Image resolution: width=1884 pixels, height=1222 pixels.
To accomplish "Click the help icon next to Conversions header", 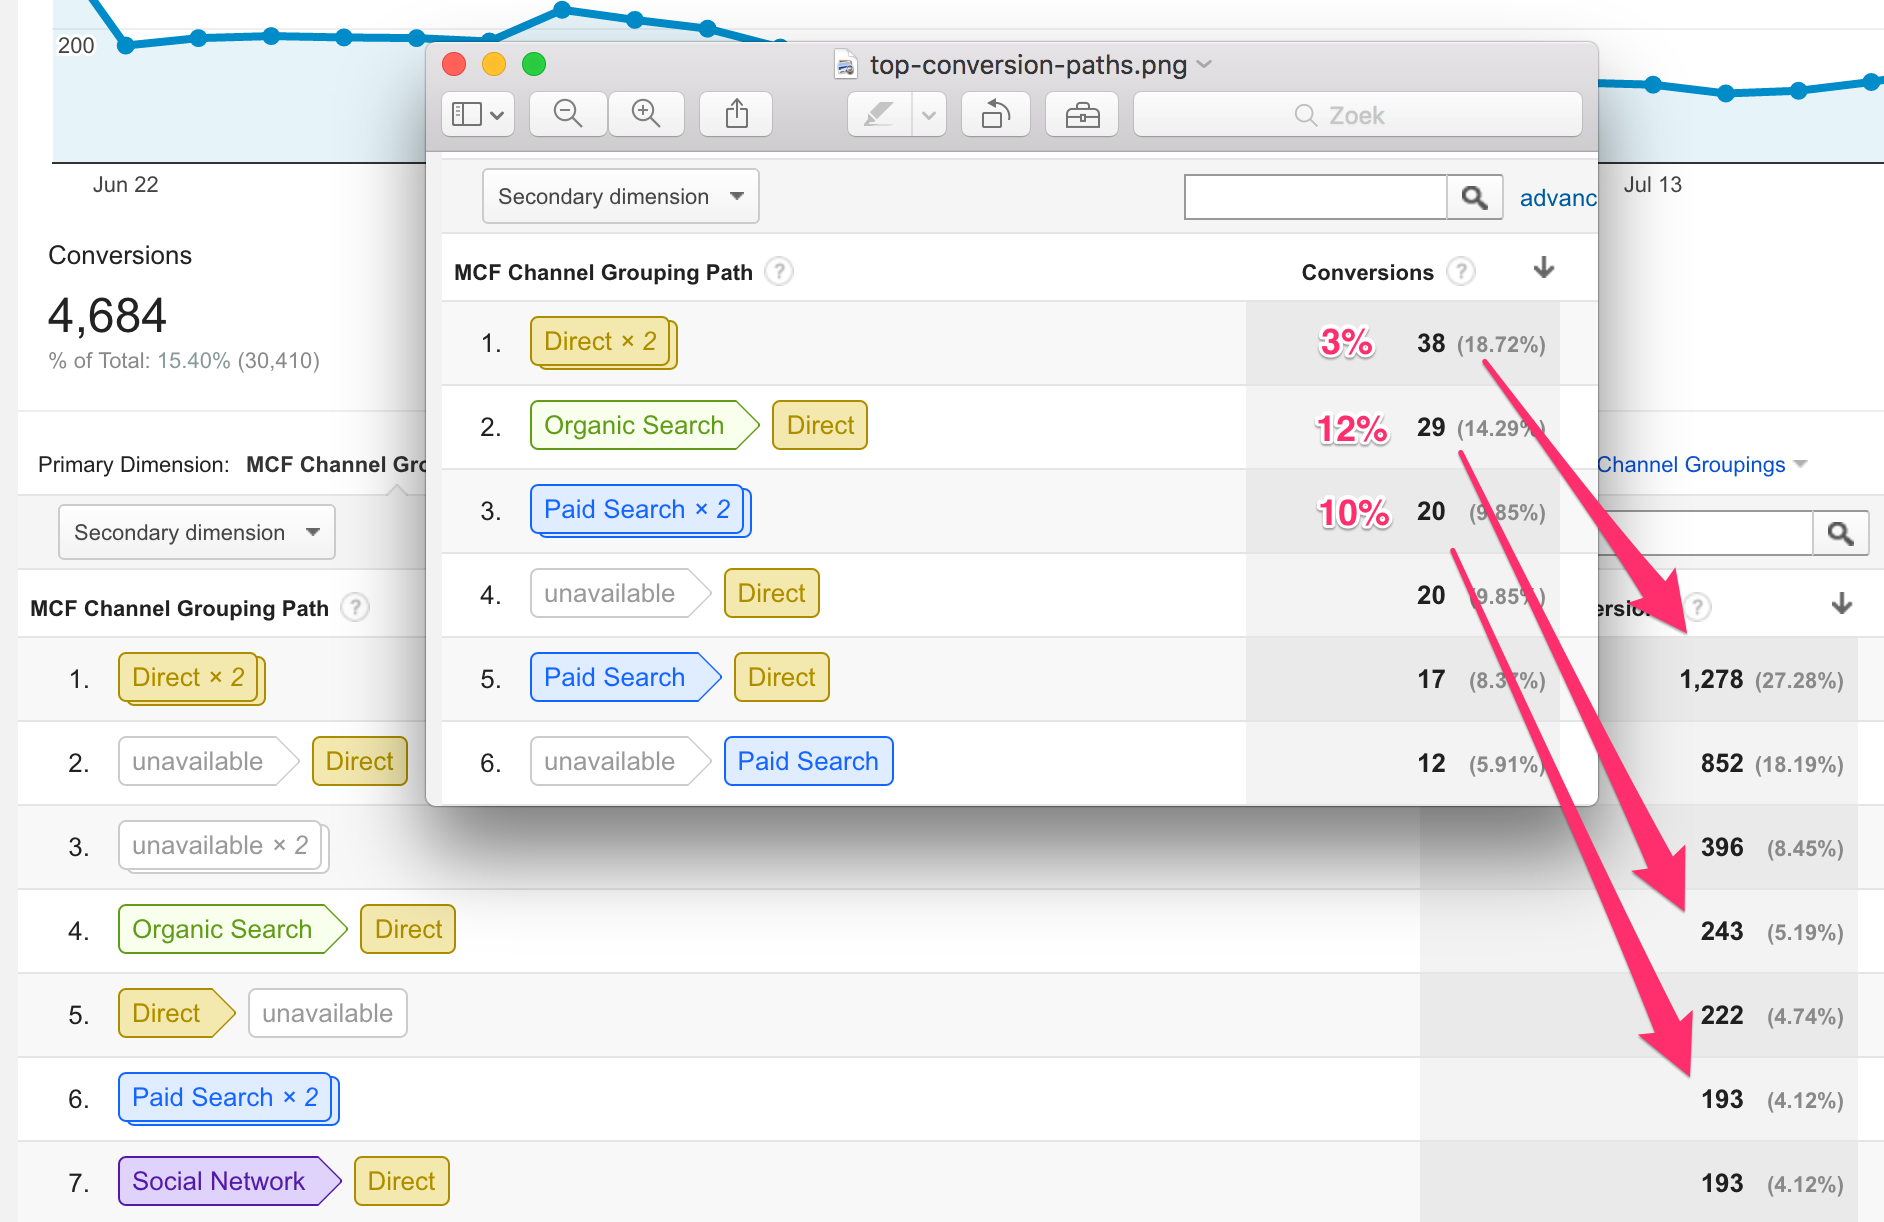I will (1461, 271).
